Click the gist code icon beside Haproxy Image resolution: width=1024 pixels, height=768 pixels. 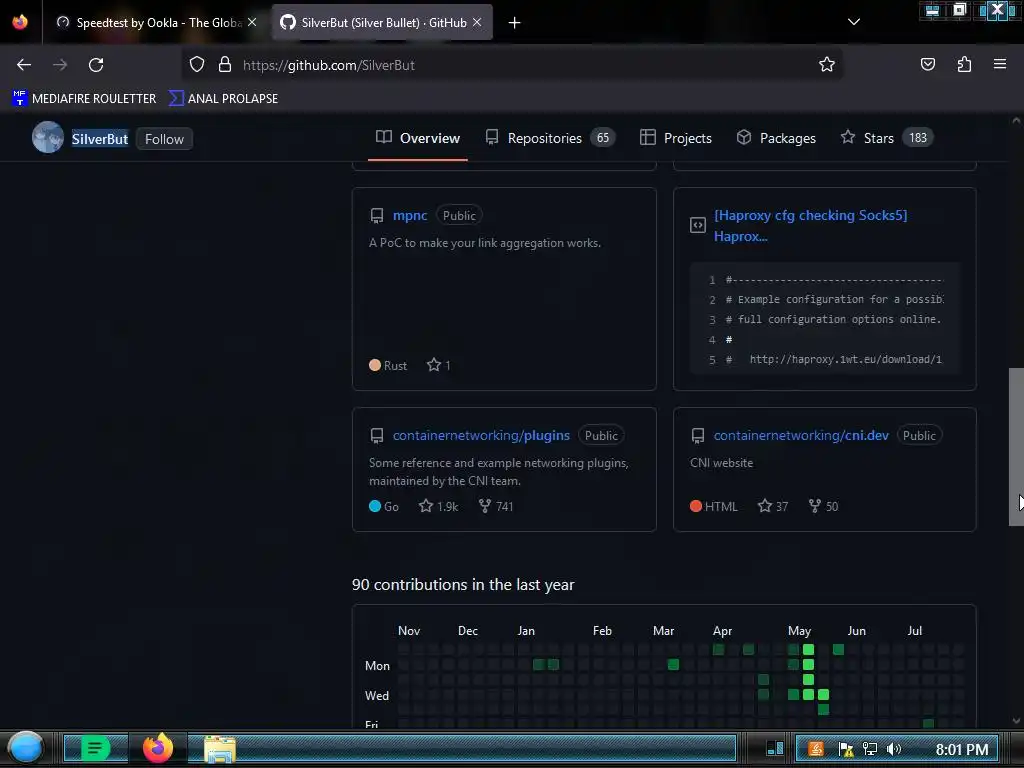(x=697, y=225)
